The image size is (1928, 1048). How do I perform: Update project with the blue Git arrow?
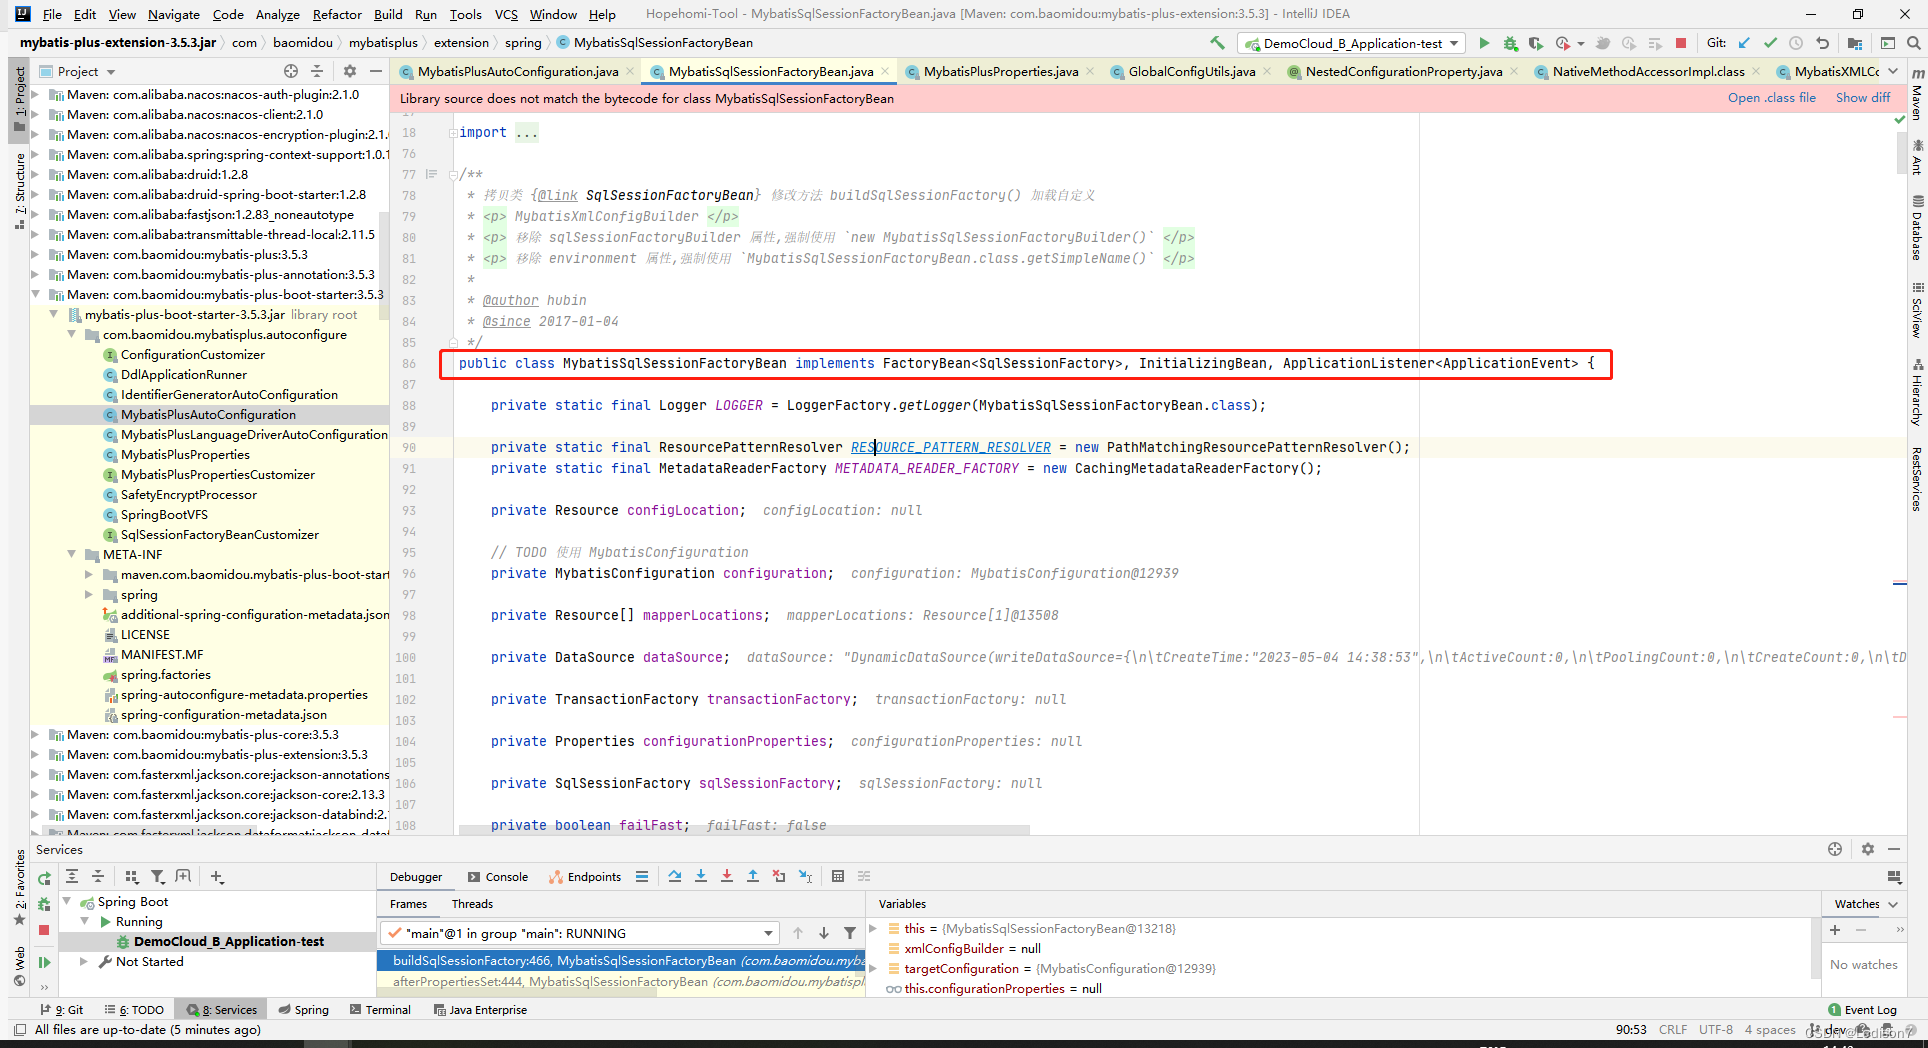[x=1744, y=43]
